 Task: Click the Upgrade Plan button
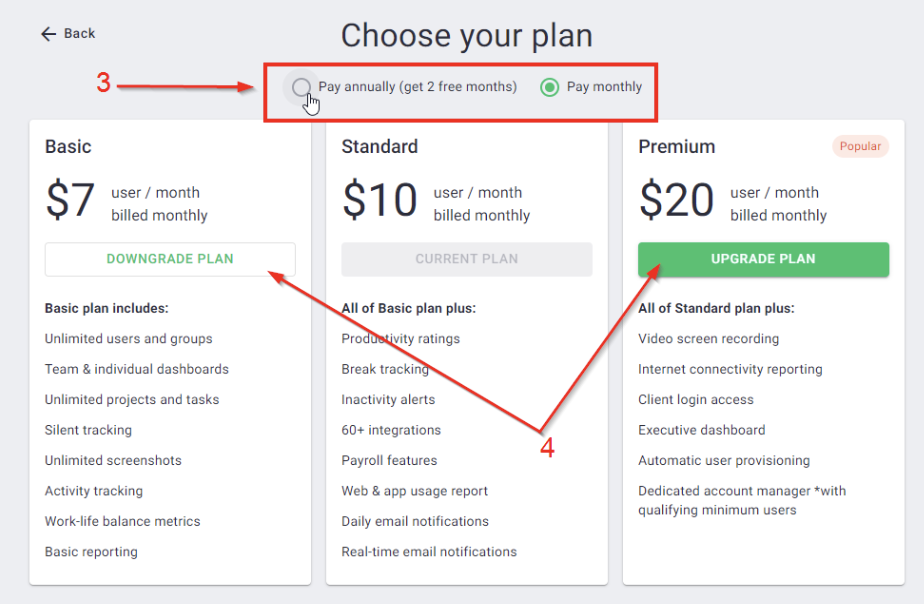763,258
